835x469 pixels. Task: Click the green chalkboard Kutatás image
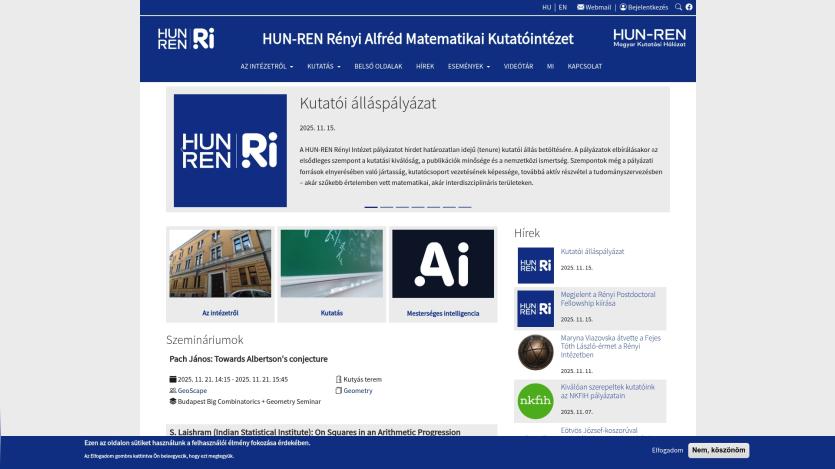tap(331, 264)
